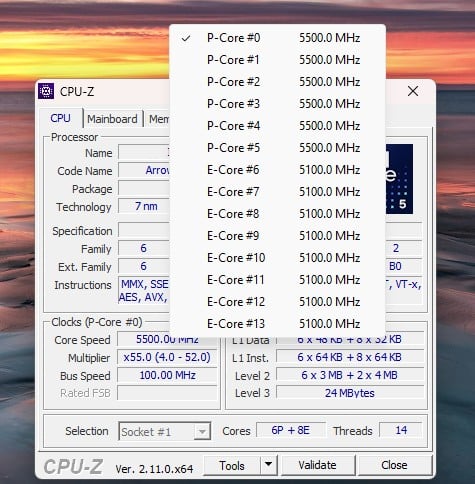
Task: Click the Tools button
Action: [x=232, y=465]
